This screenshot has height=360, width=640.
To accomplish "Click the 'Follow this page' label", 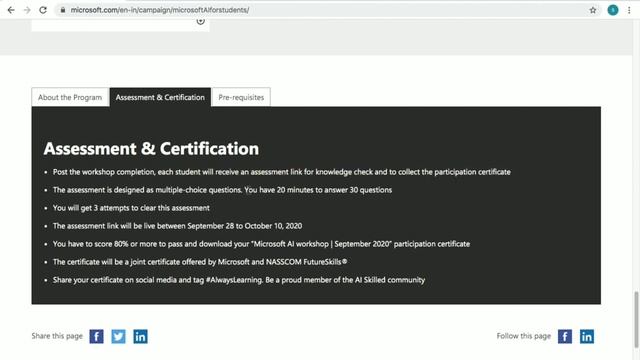I will point(524,336).
